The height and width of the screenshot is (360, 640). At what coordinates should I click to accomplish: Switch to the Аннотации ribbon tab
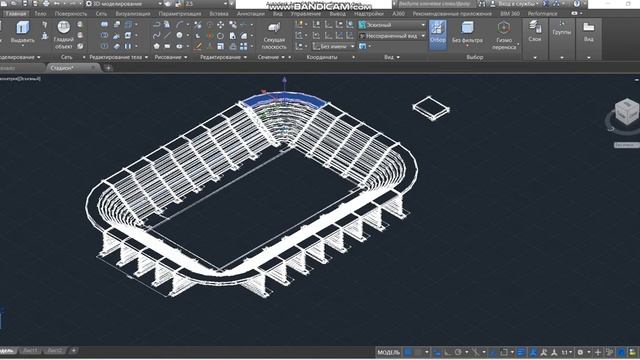[x=251, y=13]
